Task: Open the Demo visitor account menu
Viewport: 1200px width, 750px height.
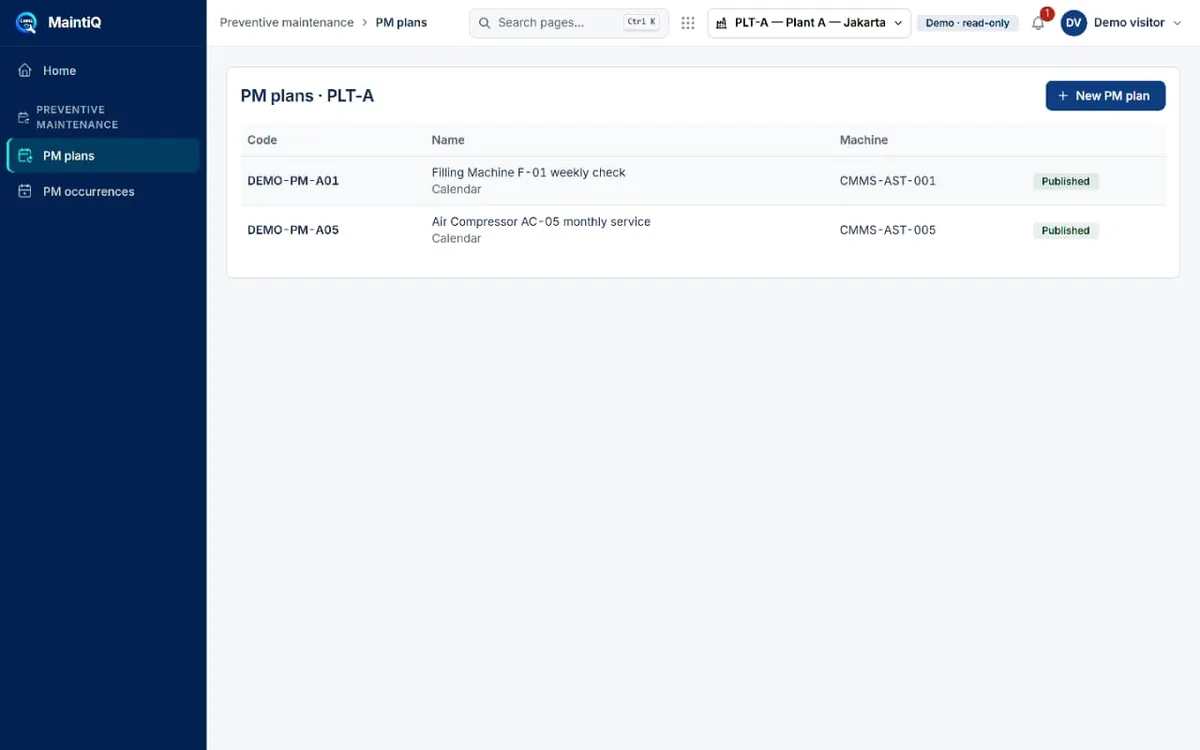Action: tap(1113, 23)
